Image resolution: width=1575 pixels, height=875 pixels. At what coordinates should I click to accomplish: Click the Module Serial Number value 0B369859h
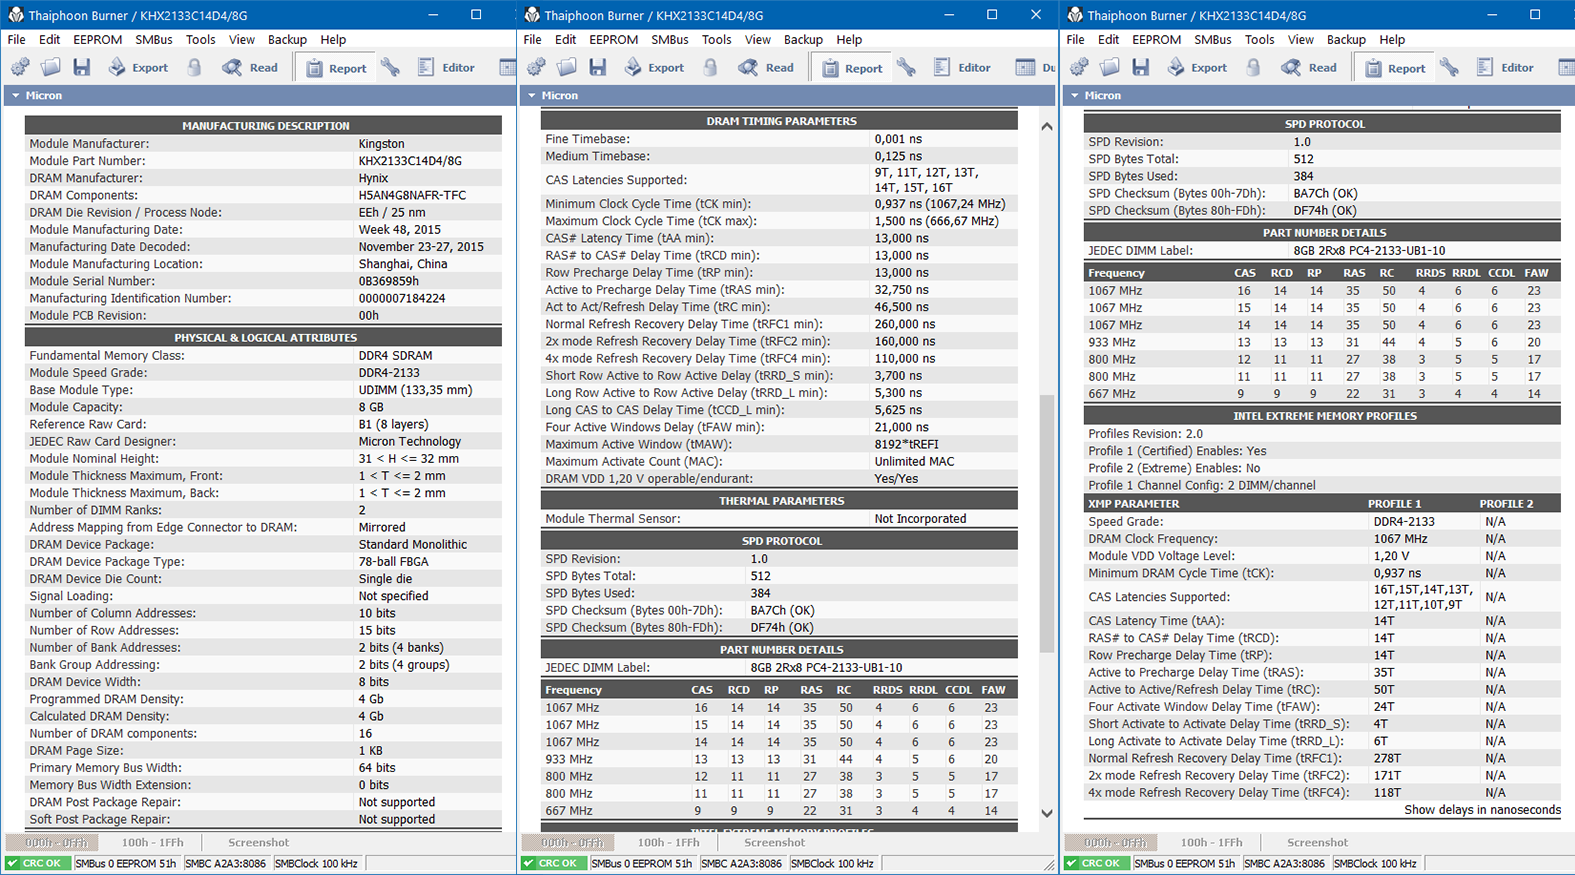click(388, 281)
